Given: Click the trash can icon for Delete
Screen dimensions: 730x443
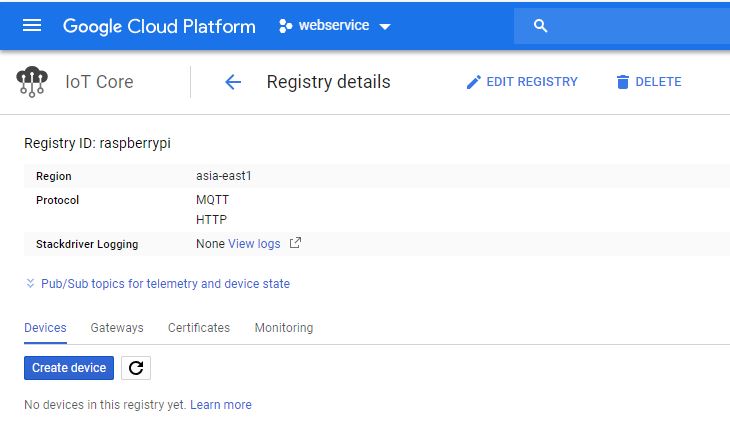Looking at the screenshot, I should (623, 82).
